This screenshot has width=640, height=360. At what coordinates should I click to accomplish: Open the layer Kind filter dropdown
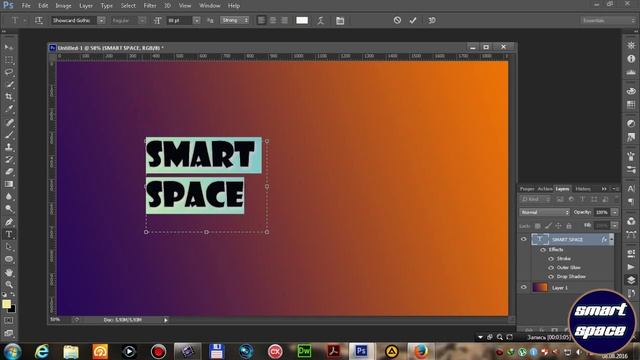pyautogui.click(x=536, y=199)
